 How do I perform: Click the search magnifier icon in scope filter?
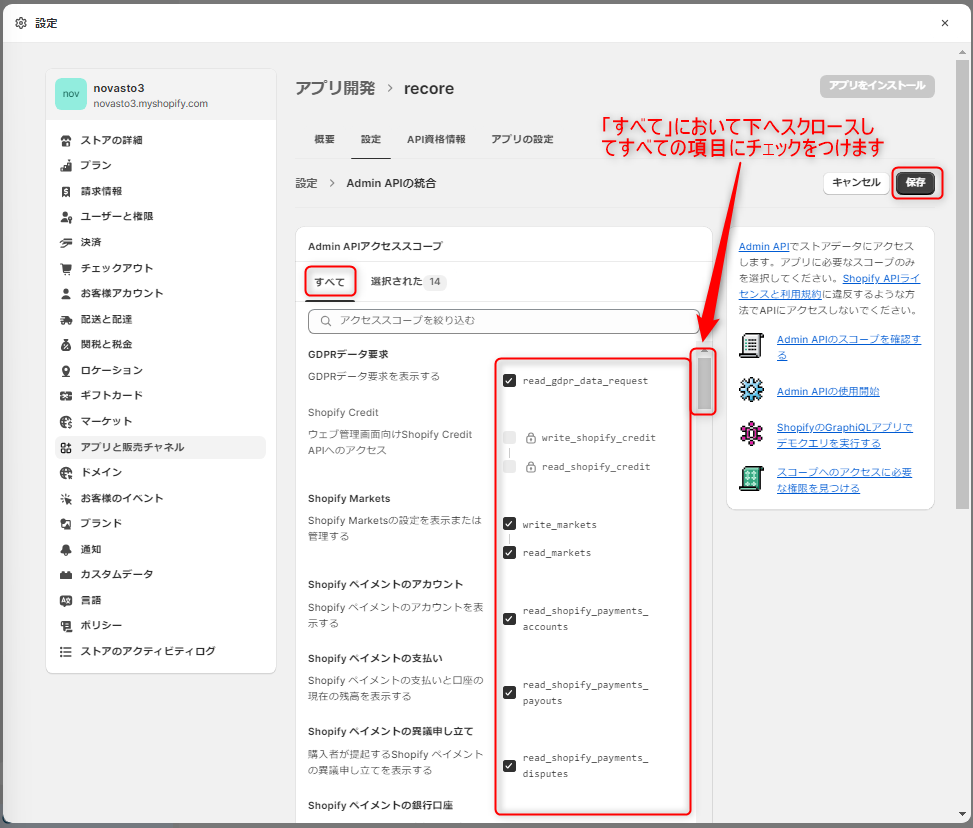click(325, 321)
